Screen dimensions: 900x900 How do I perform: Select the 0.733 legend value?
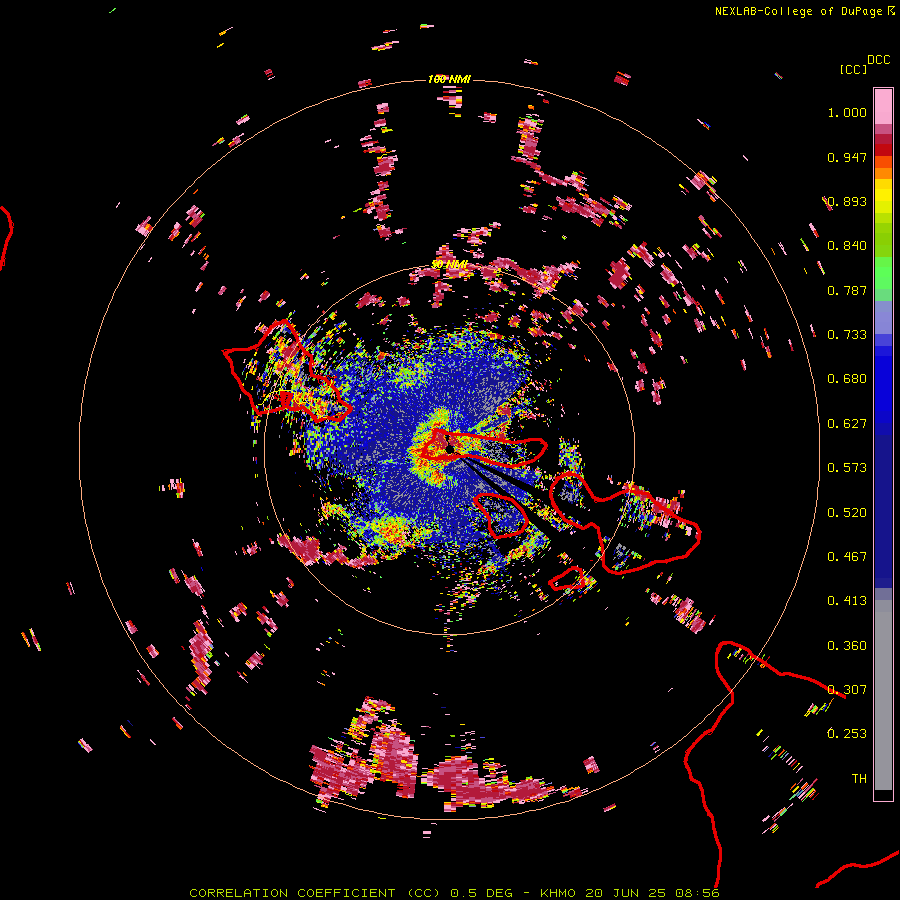click(x=847, y=335)
